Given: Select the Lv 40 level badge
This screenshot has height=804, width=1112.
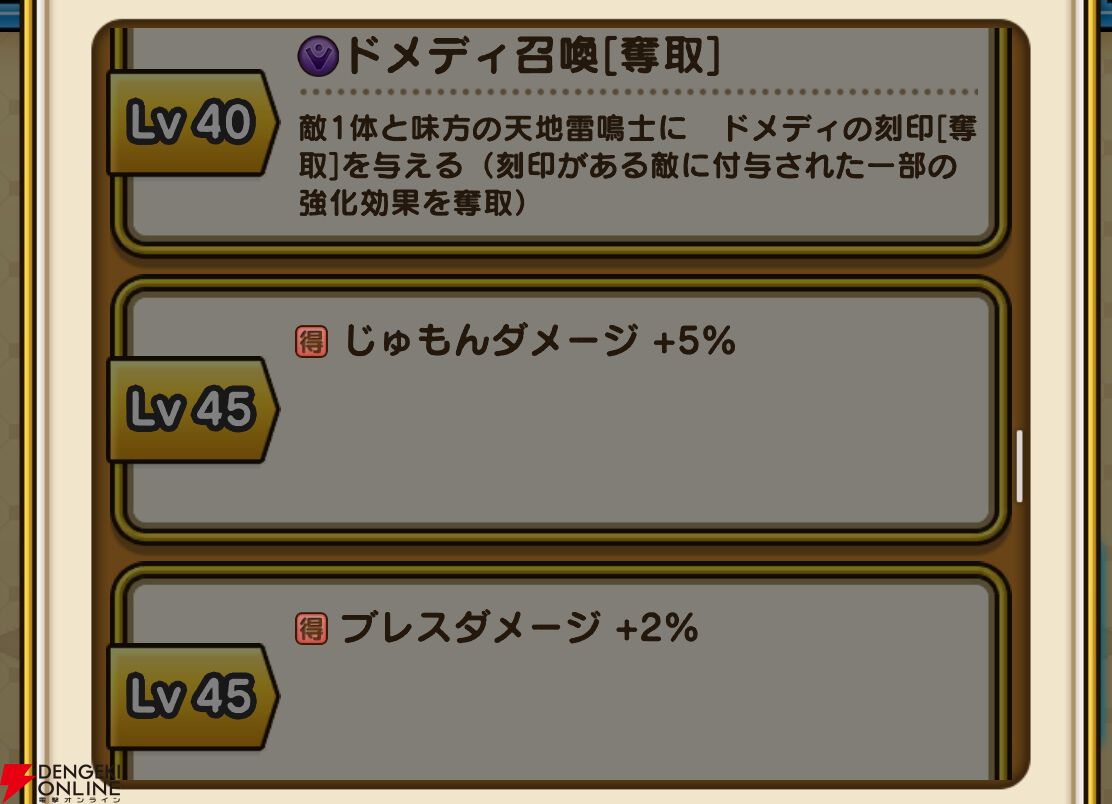Looking at the screenshot, I should tap(191, 123).
